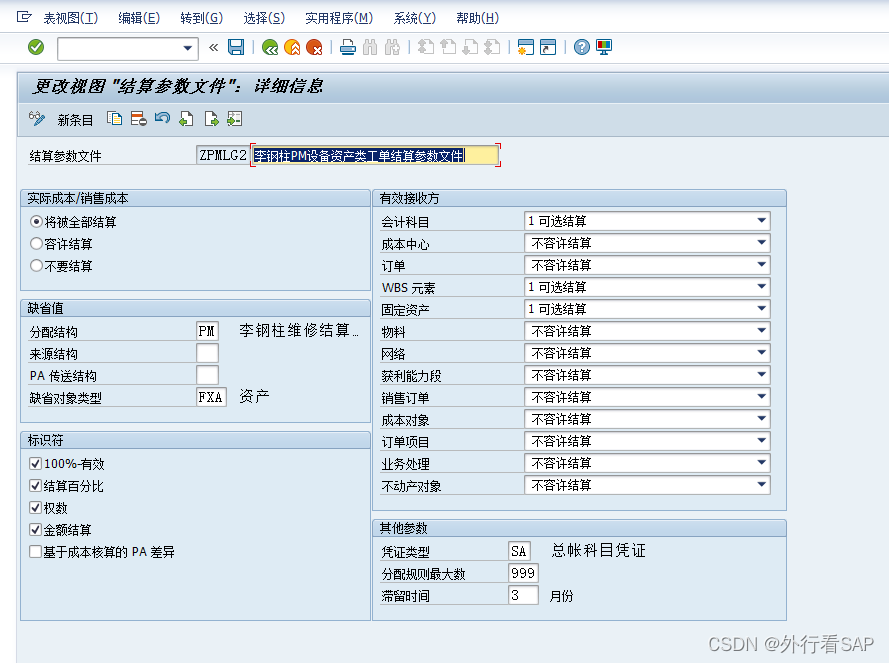This screenshot has width=889, height=663.
Task: Toggle the 100%-有效 checkbox
Action: coord(35,463)
